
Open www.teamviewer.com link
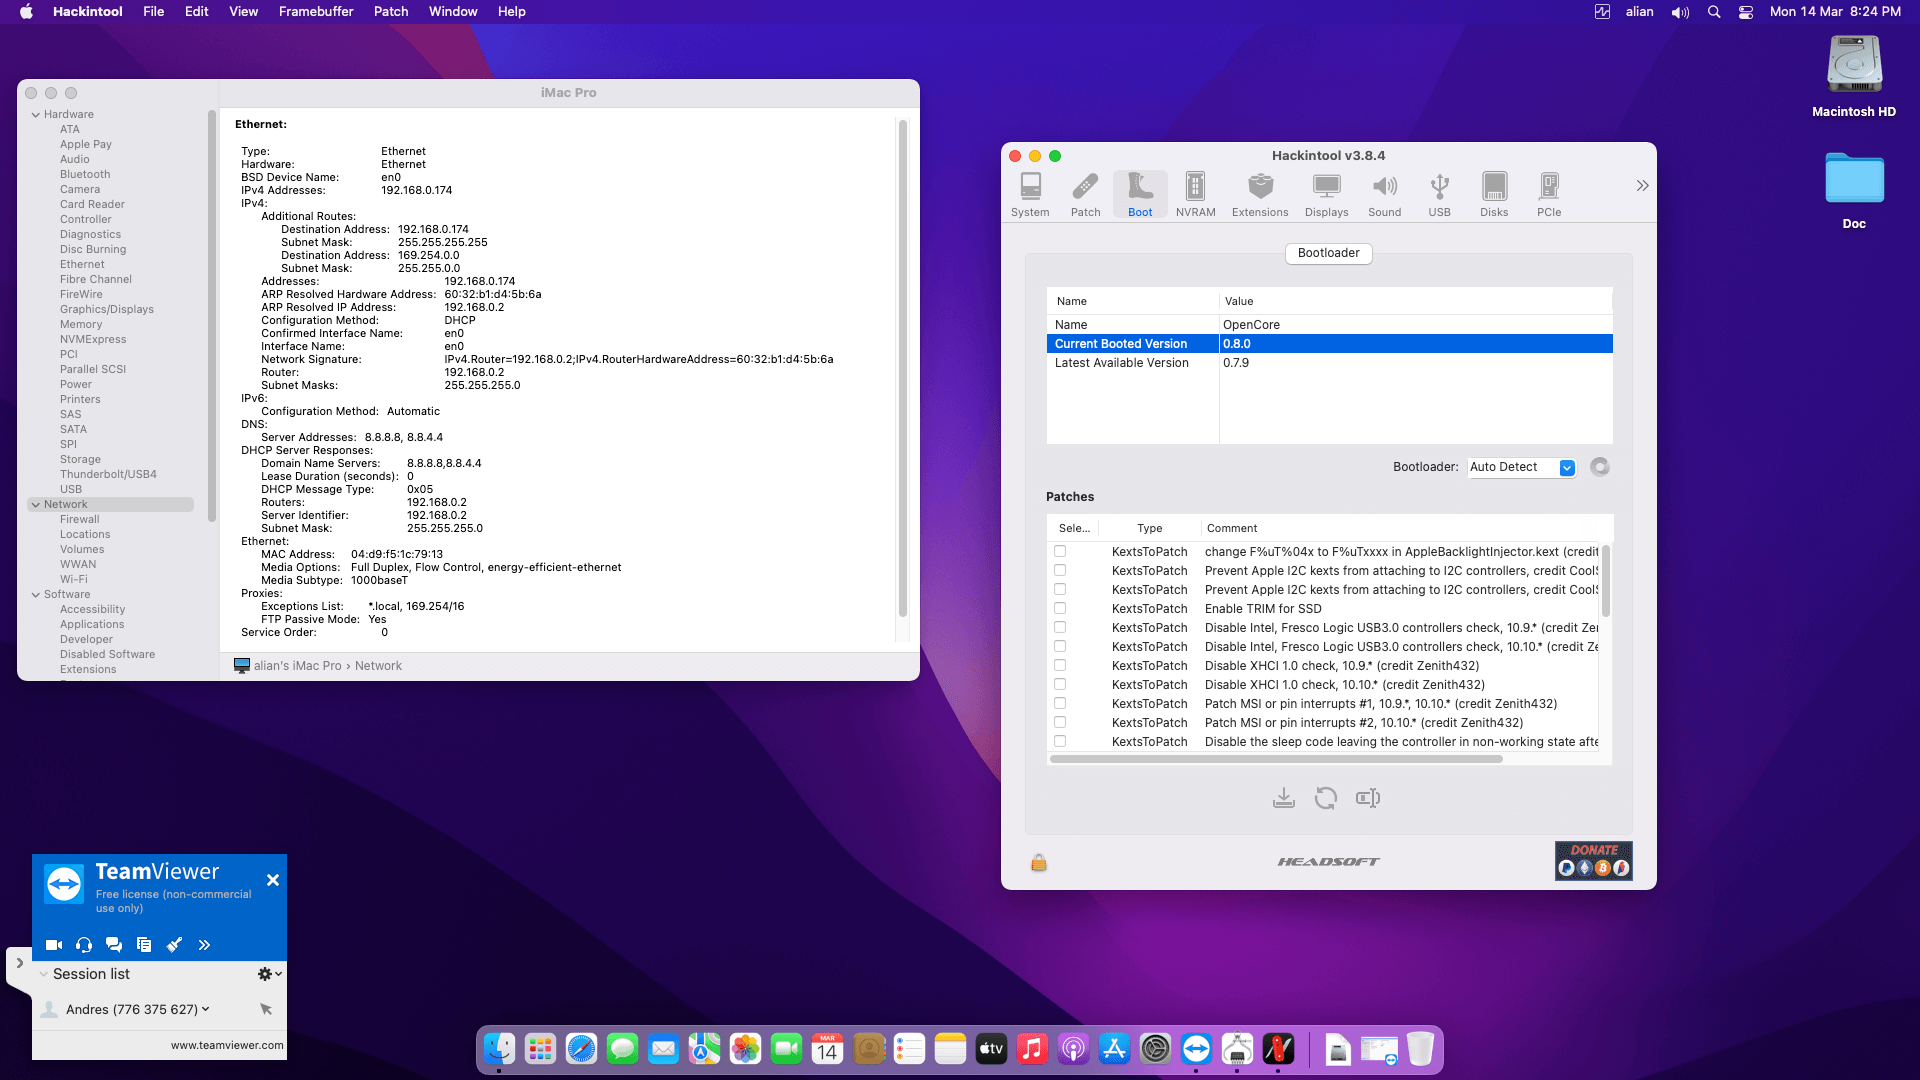click(227, 1046)
